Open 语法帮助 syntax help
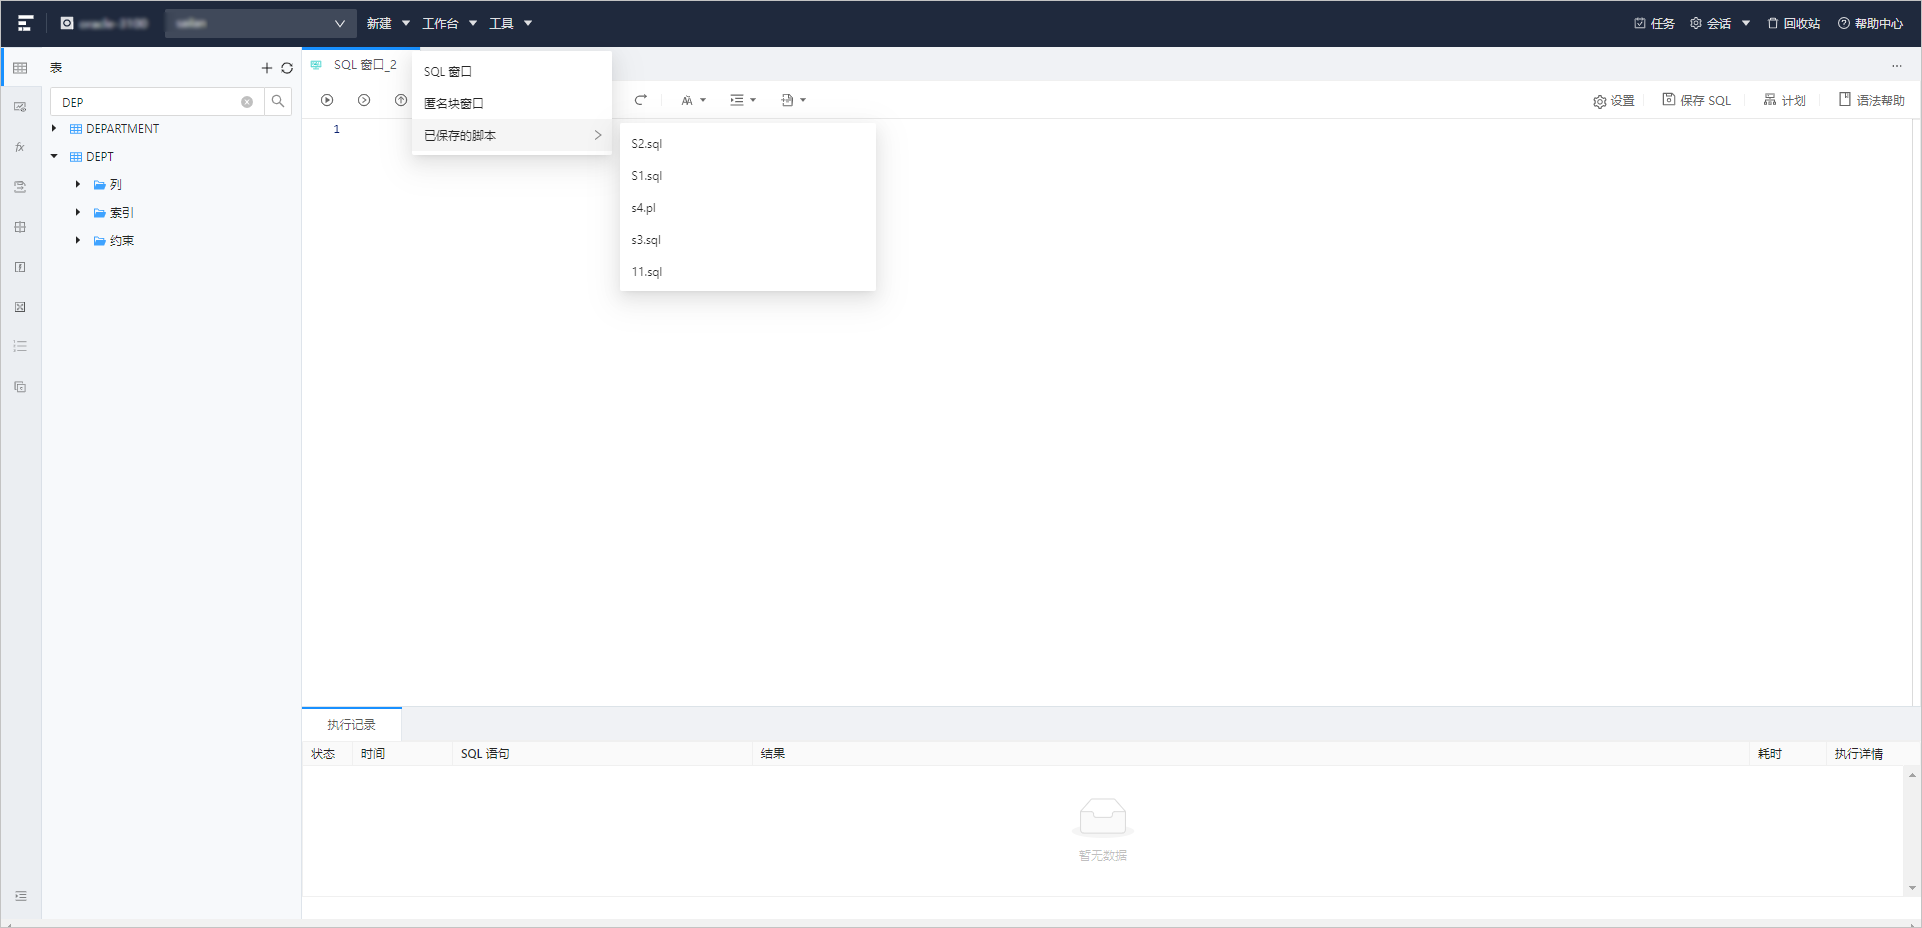The height and width of the screenshot is (928, 1922). 1871,100
